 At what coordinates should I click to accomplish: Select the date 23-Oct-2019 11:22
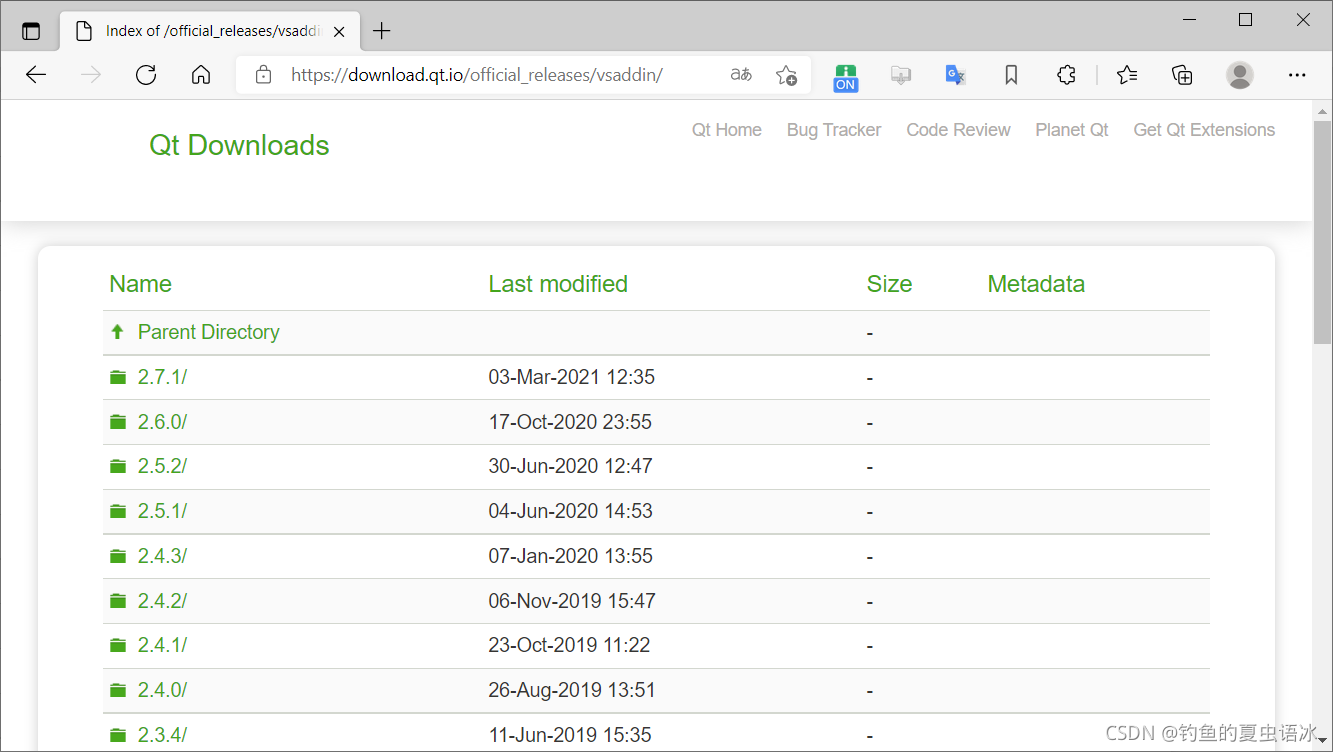[569, 645]
